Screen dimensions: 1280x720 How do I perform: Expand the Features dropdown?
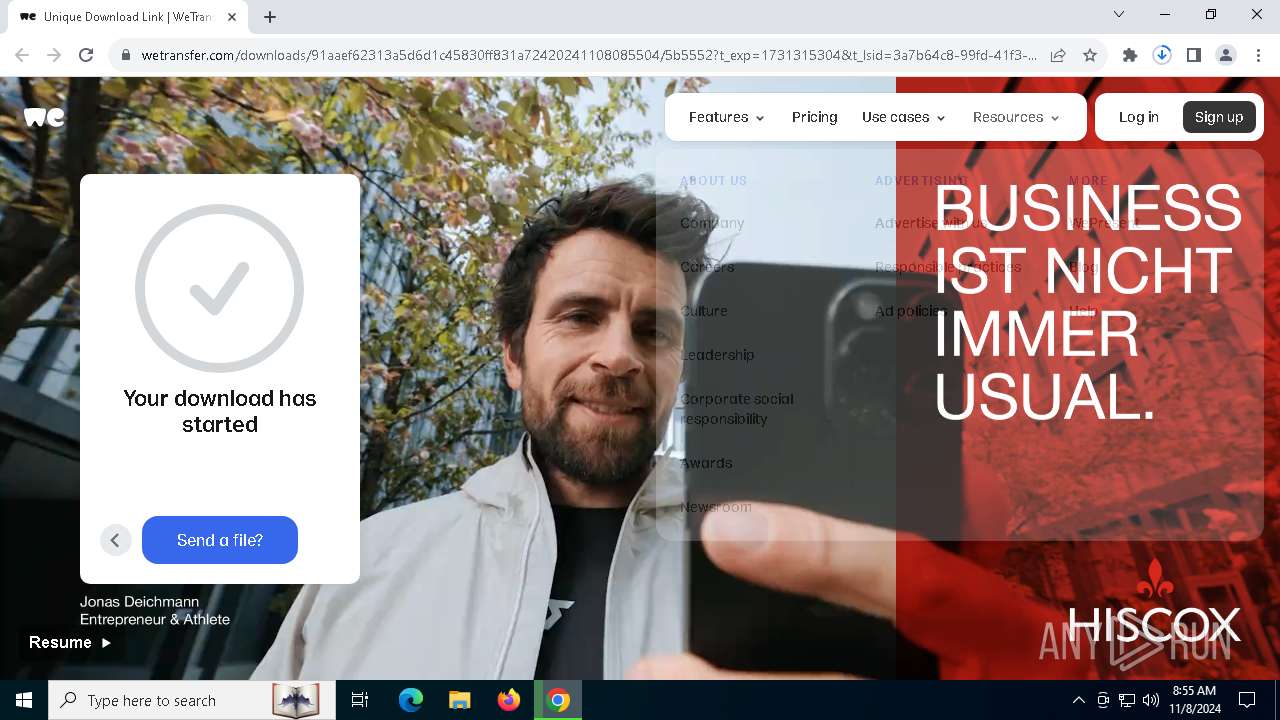tap(727, 117)
